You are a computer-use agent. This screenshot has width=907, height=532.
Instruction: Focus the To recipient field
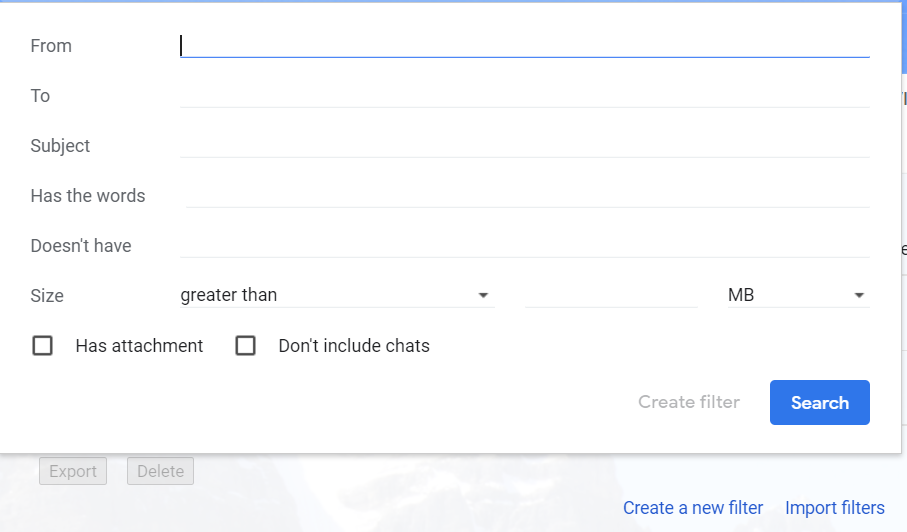(525, 95)
